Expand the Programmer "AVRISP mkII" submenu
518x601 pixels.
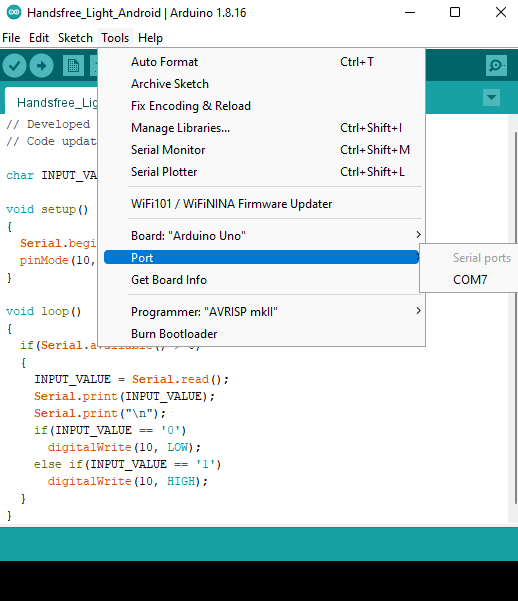(263, 312)
